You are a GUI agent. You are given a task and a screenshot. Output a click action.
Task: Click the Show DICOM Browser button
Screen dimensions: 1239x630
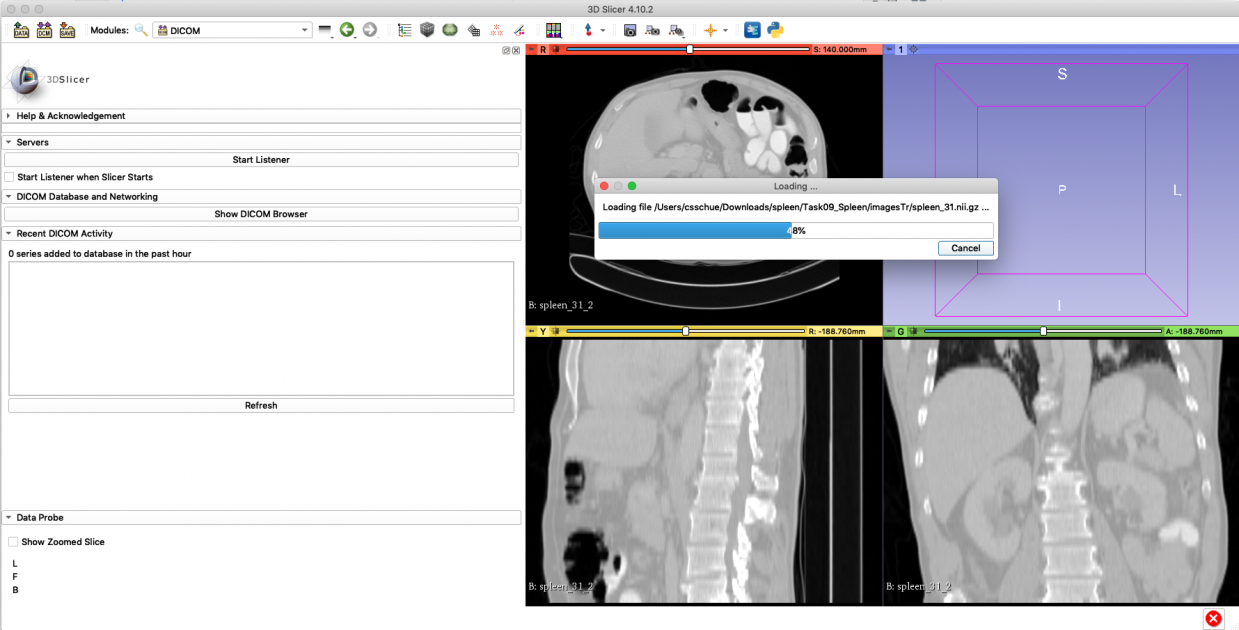pyautogui.click(x=261, y=214)
